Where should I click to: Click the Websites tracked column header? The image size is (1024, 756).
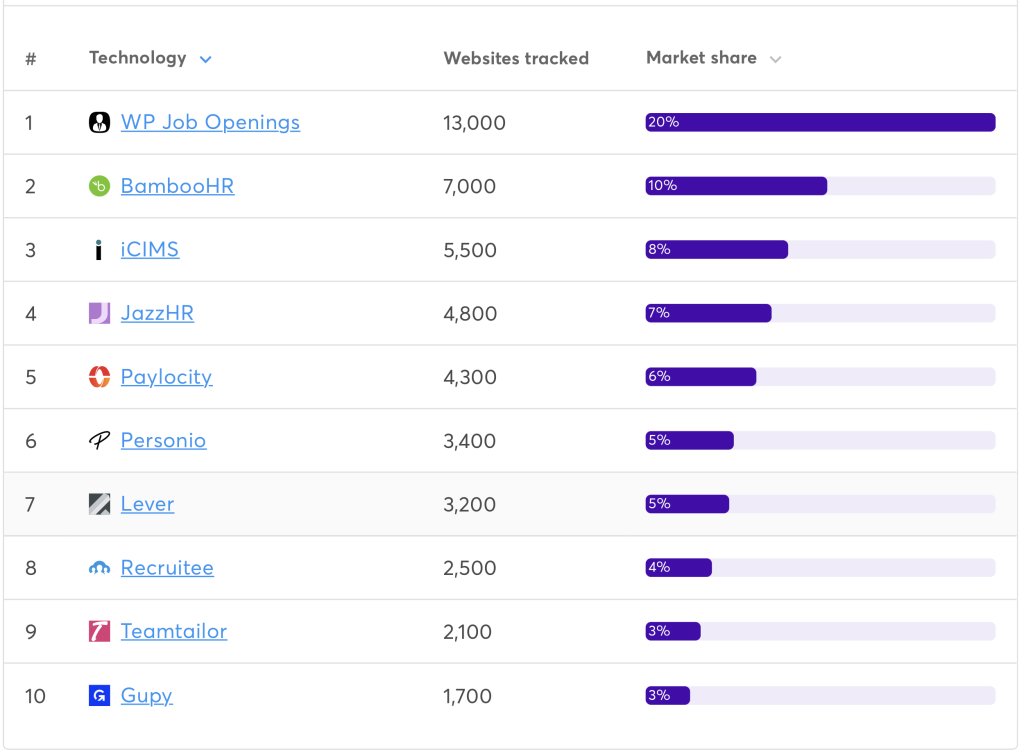516,58
